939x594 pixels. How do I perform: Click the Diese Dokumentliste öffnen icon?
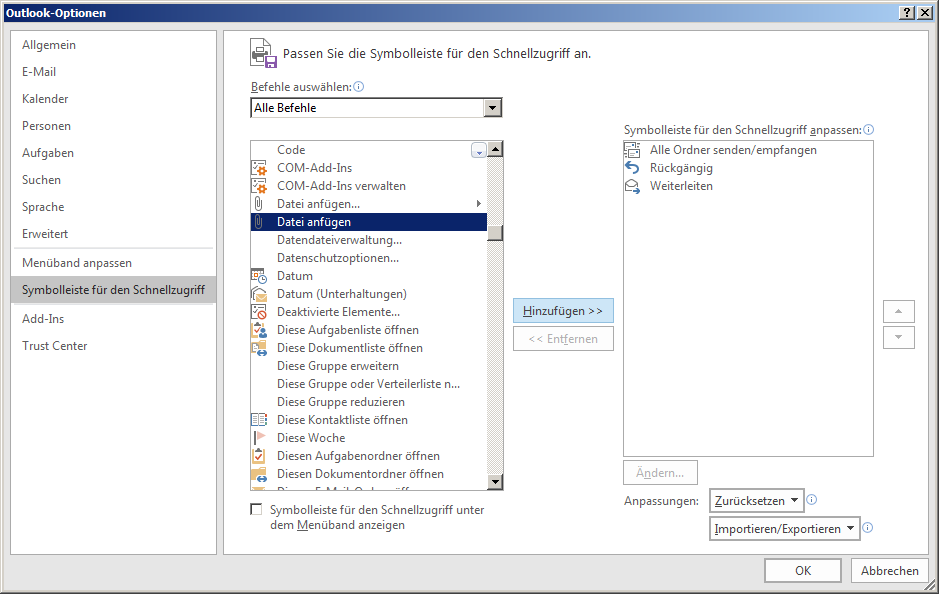(259, 348)
